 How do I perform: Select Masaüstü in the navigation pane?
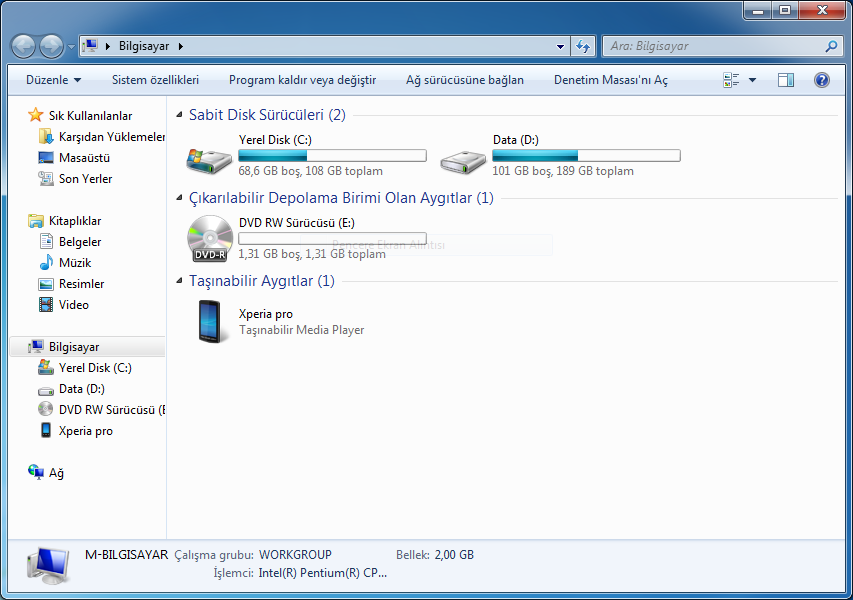pyautogui.click(x=84, y=158)
